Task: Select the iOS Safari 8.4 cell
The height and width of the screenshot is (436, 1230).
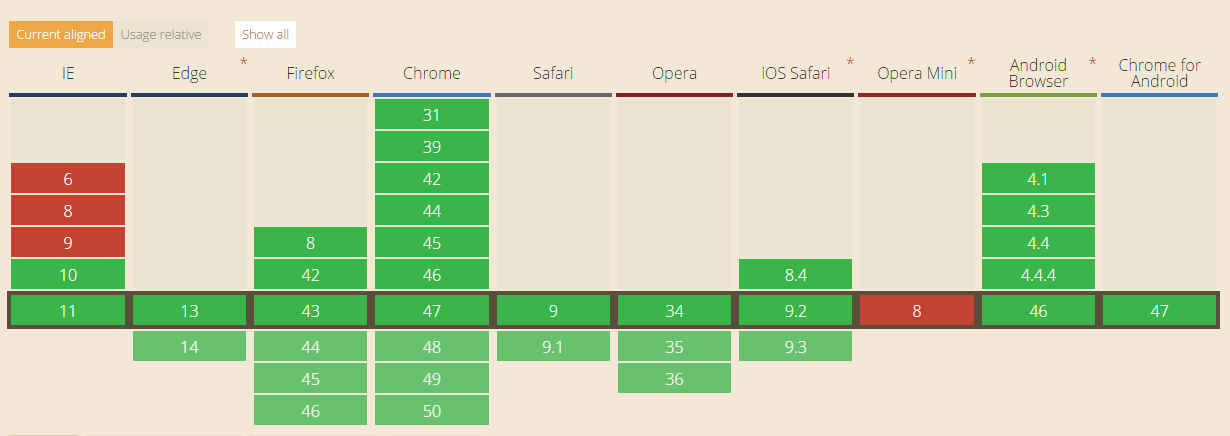Action: 795,274
